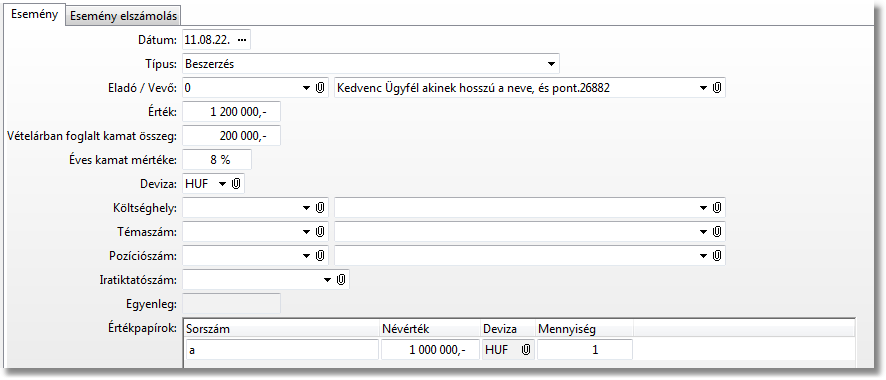
Task: Click the Vételárban foglalt kamat összeg field
Action: pos(231,136)
